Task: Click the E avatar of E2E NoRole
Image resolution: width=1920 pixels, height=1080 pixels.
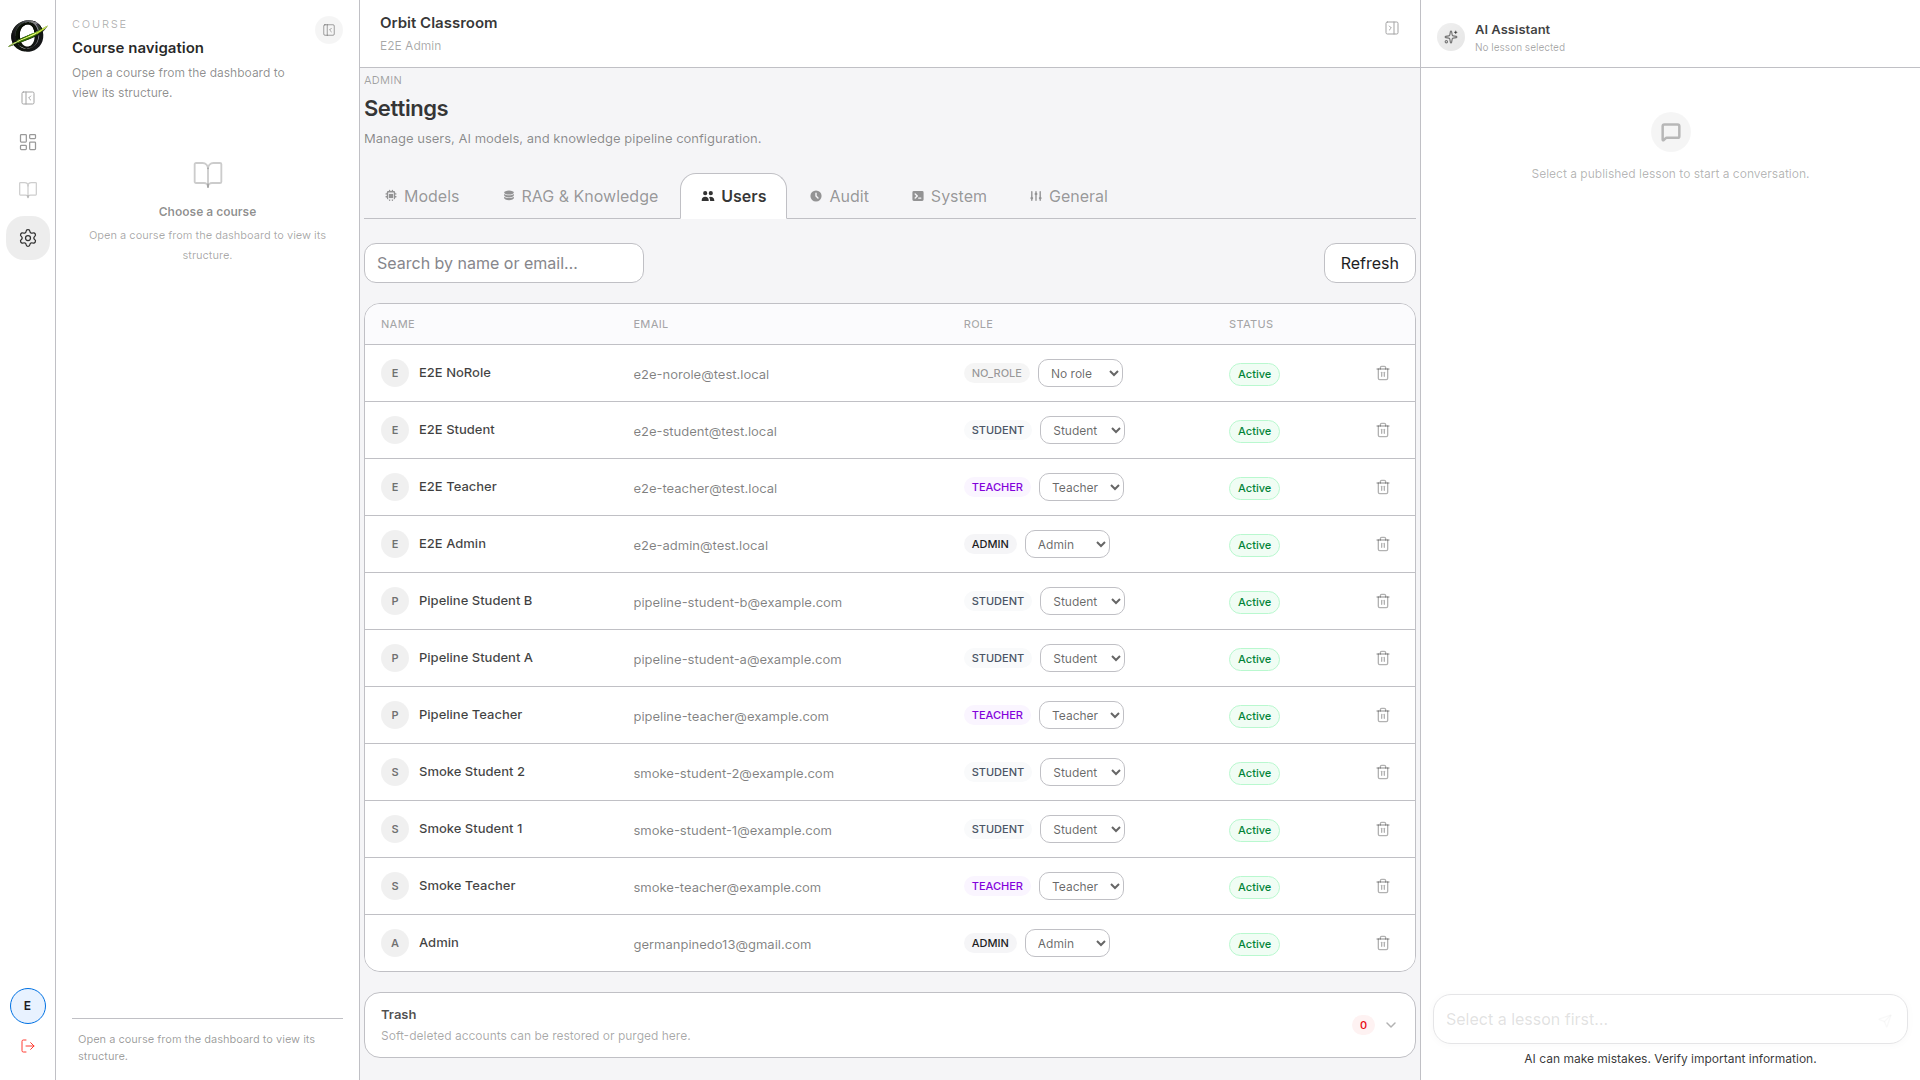Action: tap(395, 373)
